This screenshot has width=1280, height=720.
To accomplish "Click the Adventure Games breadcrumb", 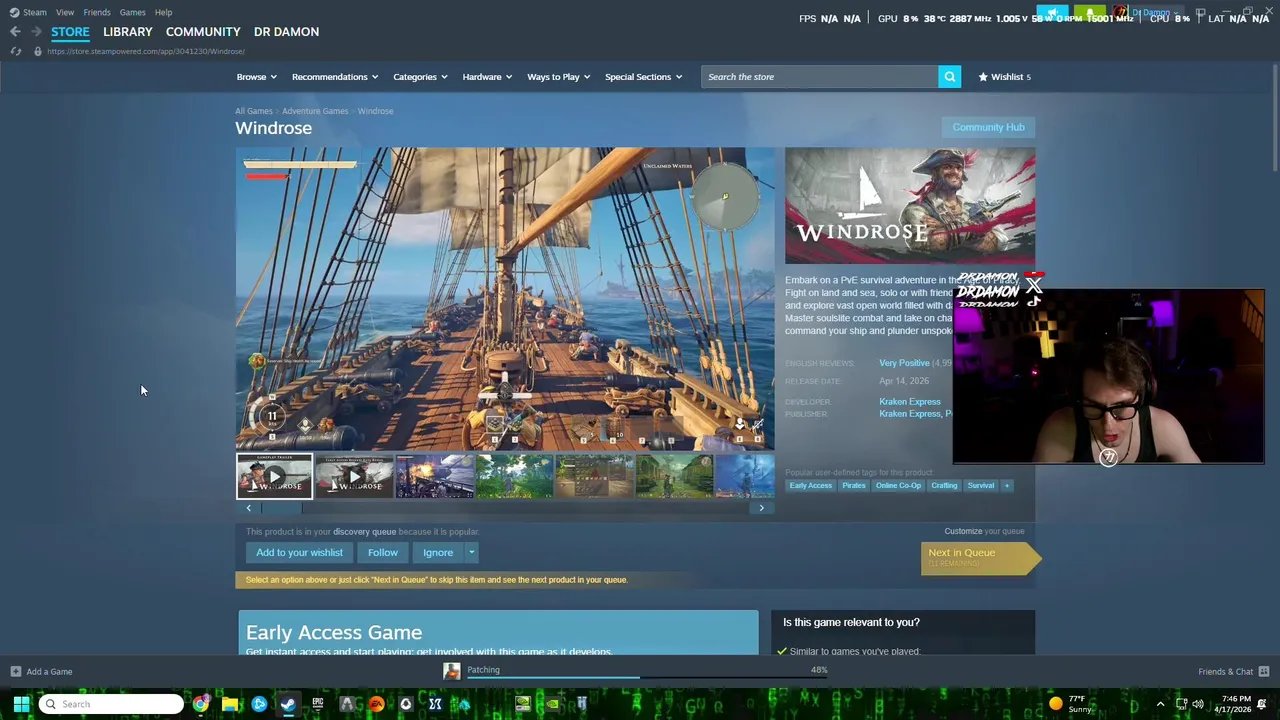I will pos(315,111).
